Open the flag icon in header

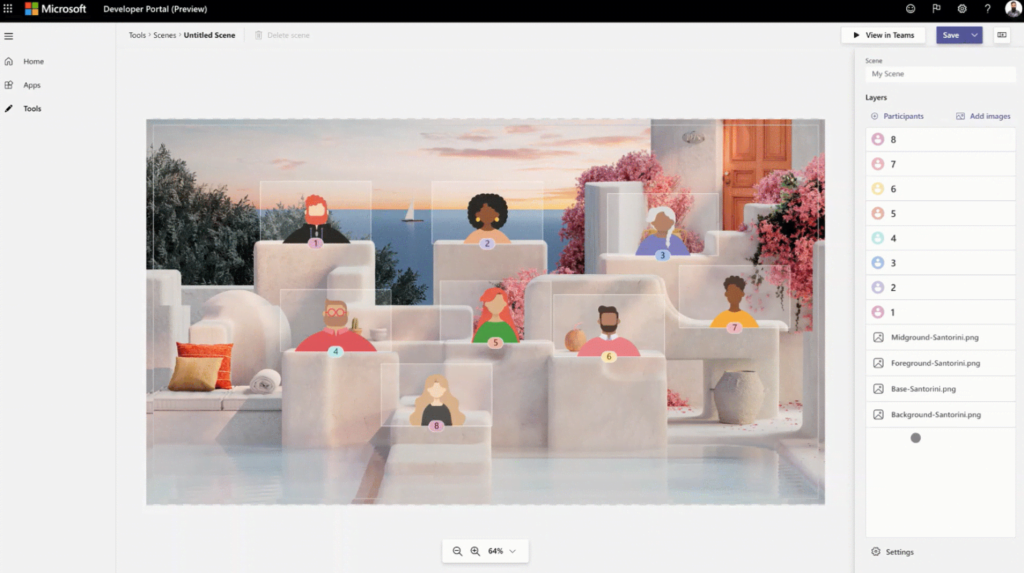tap(936, 9)
